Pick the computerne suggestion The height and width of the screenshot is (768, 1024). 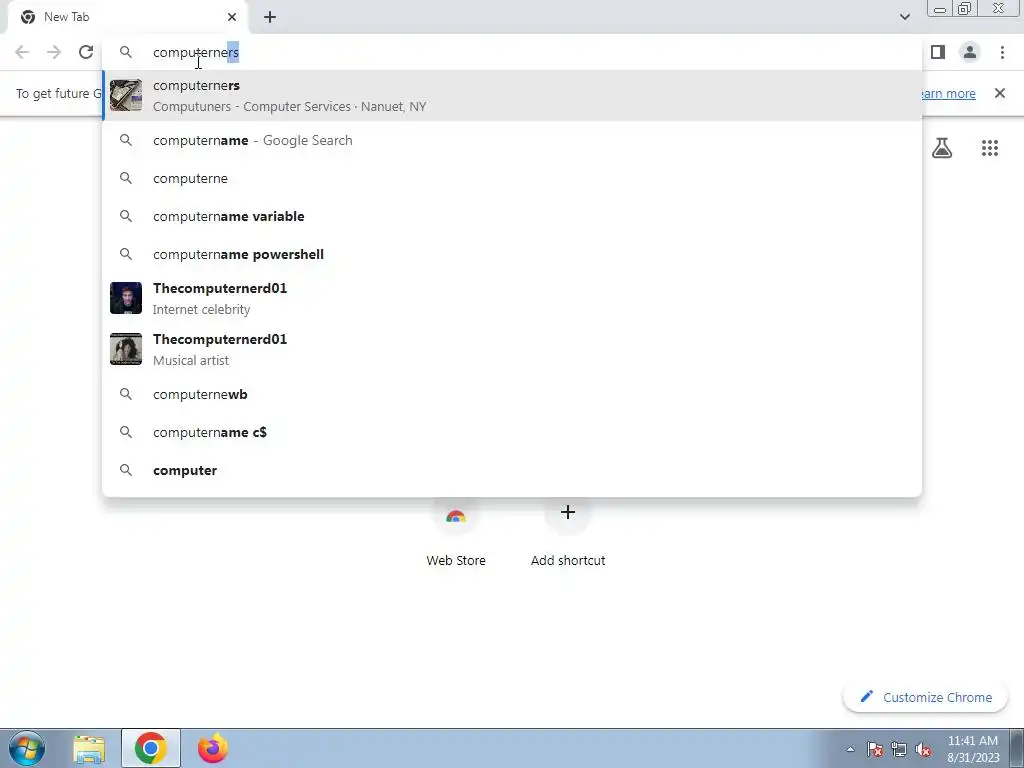click(512, 178)
